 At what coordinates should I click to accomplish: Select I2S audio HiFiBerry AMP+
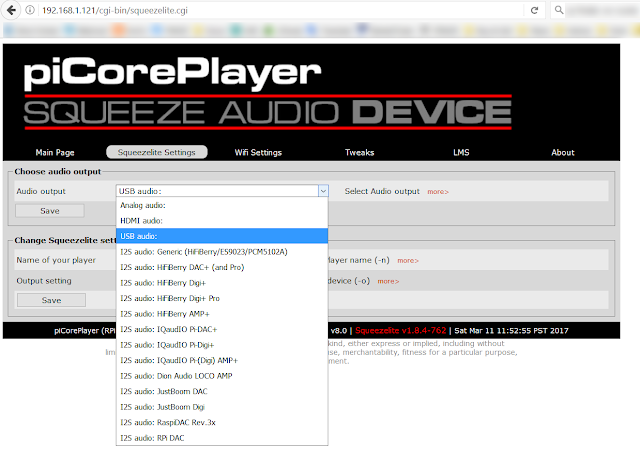click(222, 314)
